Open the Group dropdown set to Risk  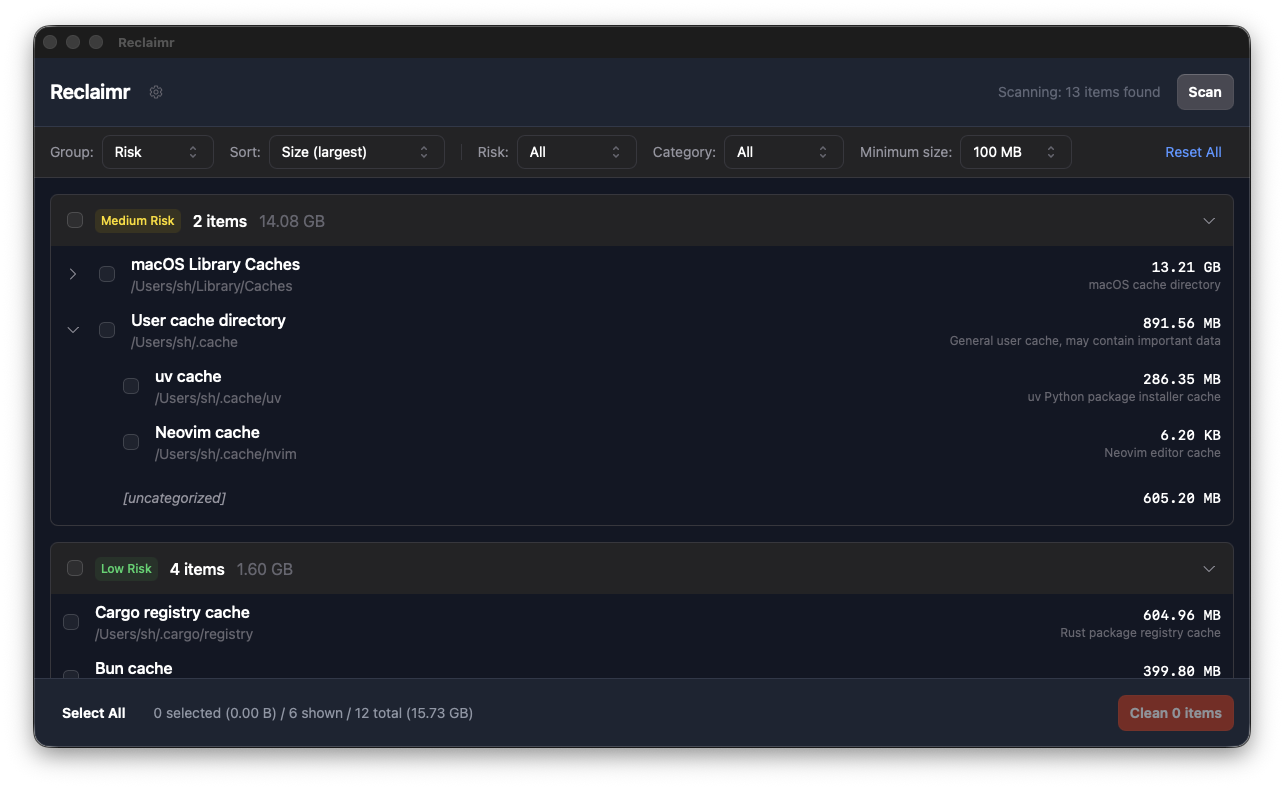157,151
